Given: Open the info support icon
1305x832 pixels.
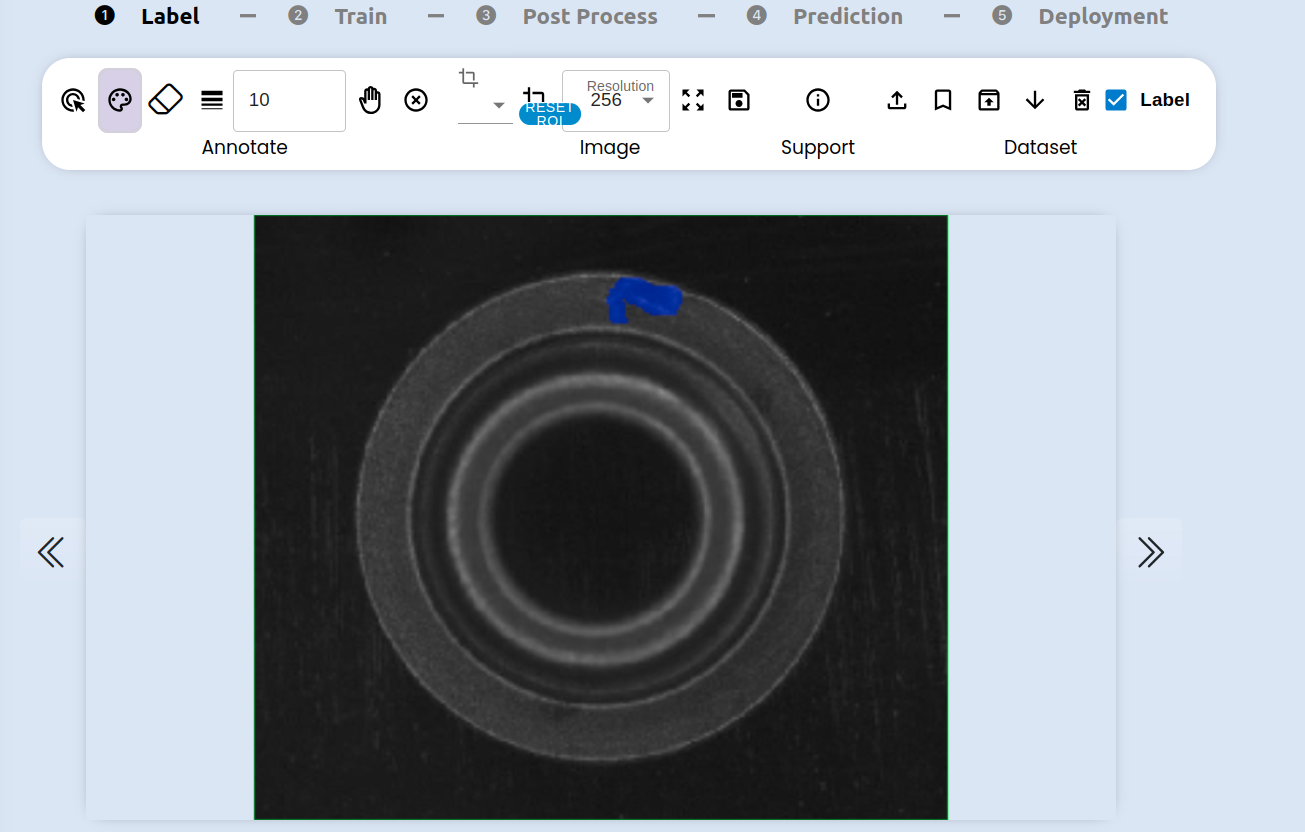Looking at the screenshot, I should click(818, 100).
